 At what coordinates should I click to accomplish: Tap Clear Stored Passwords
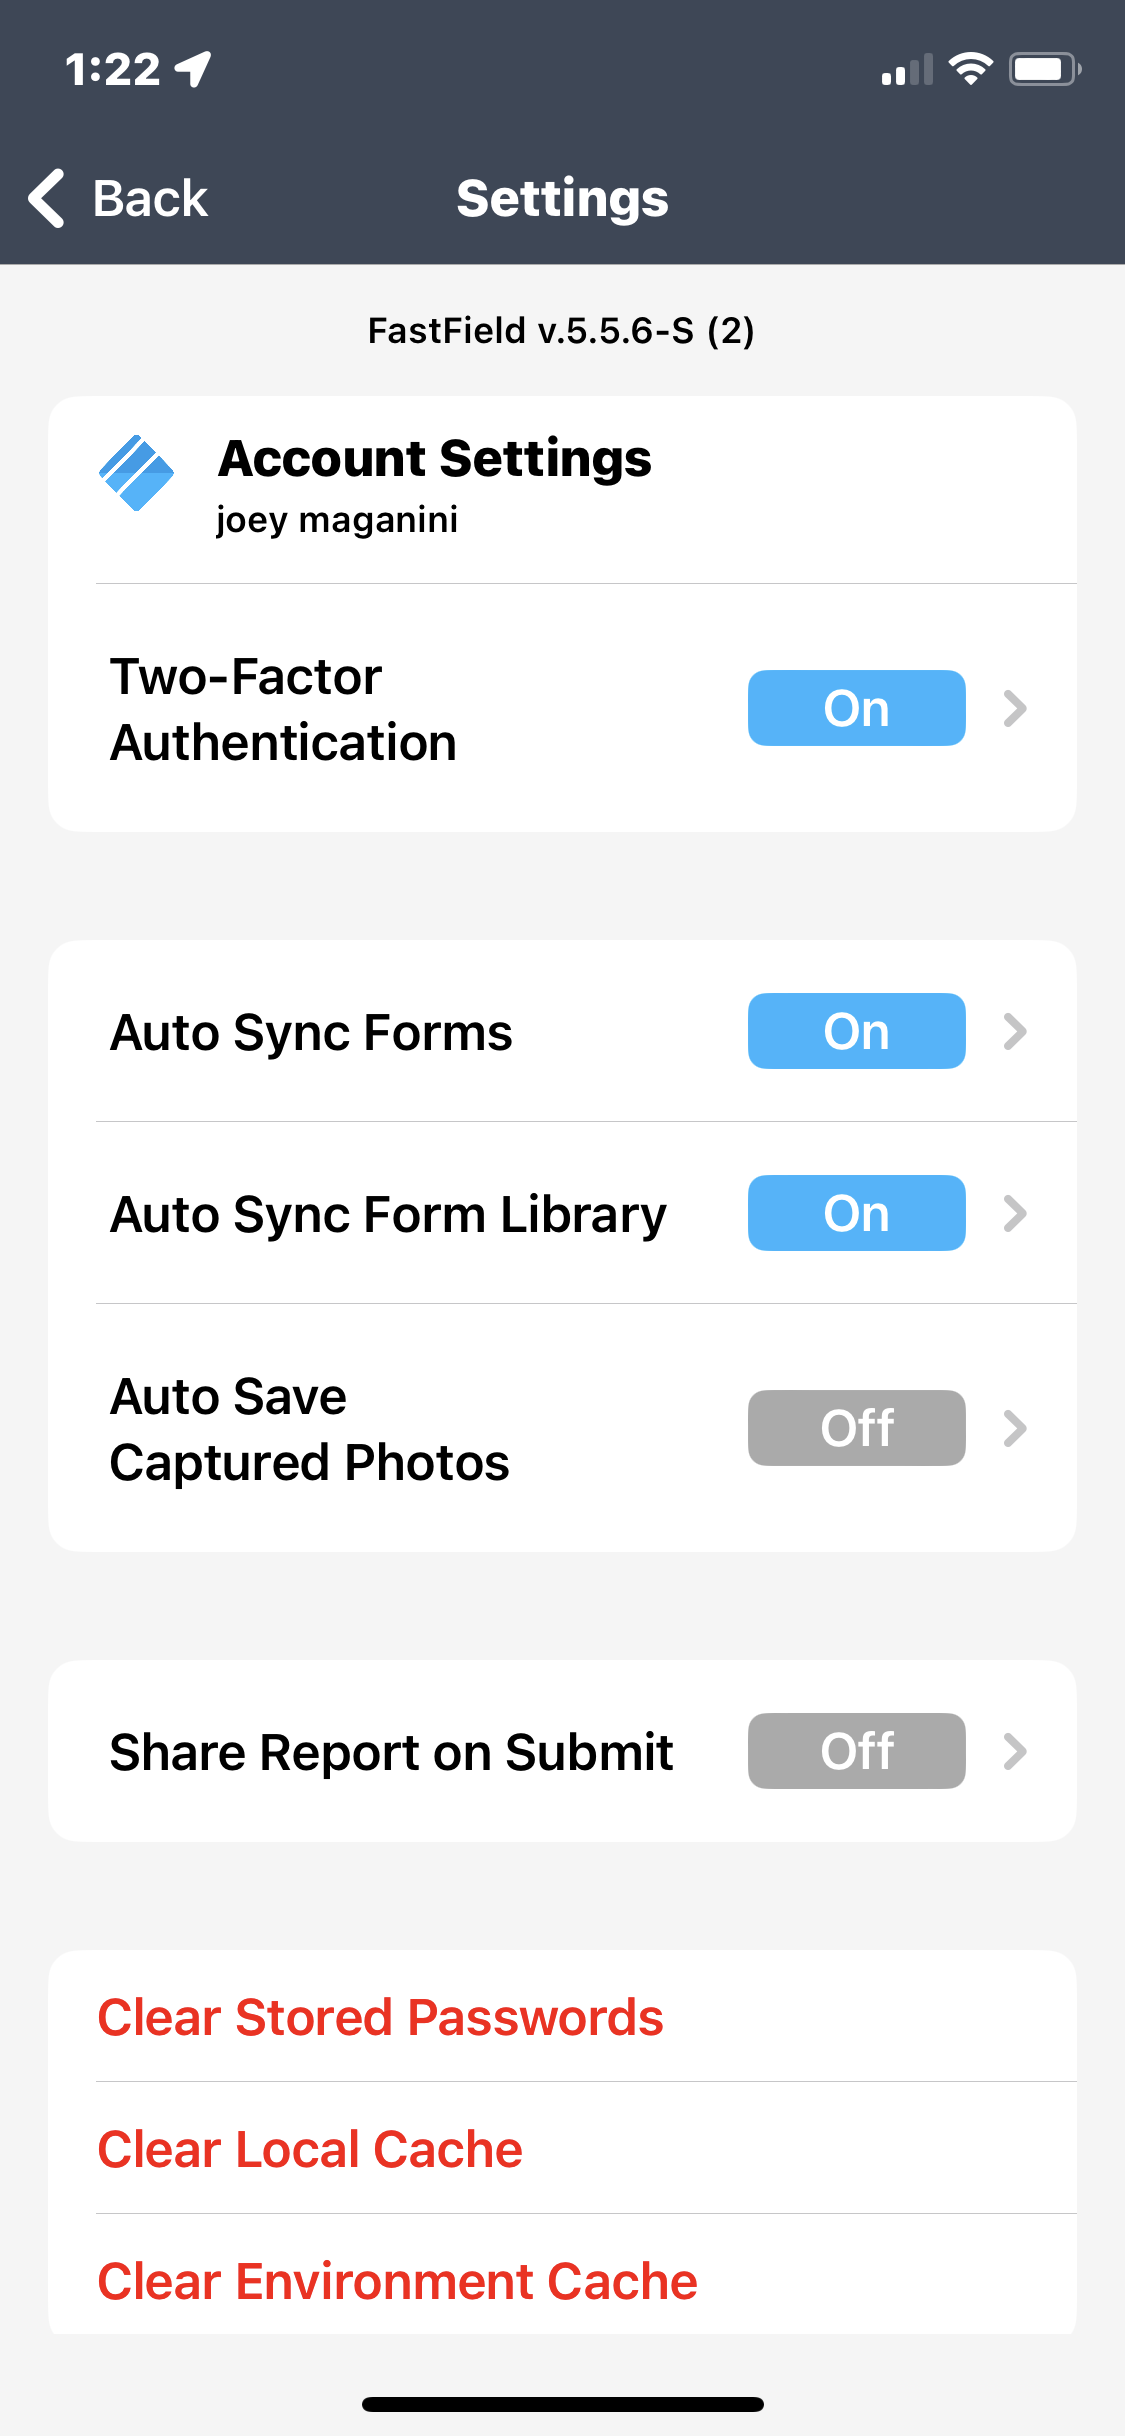point(380,2017)
